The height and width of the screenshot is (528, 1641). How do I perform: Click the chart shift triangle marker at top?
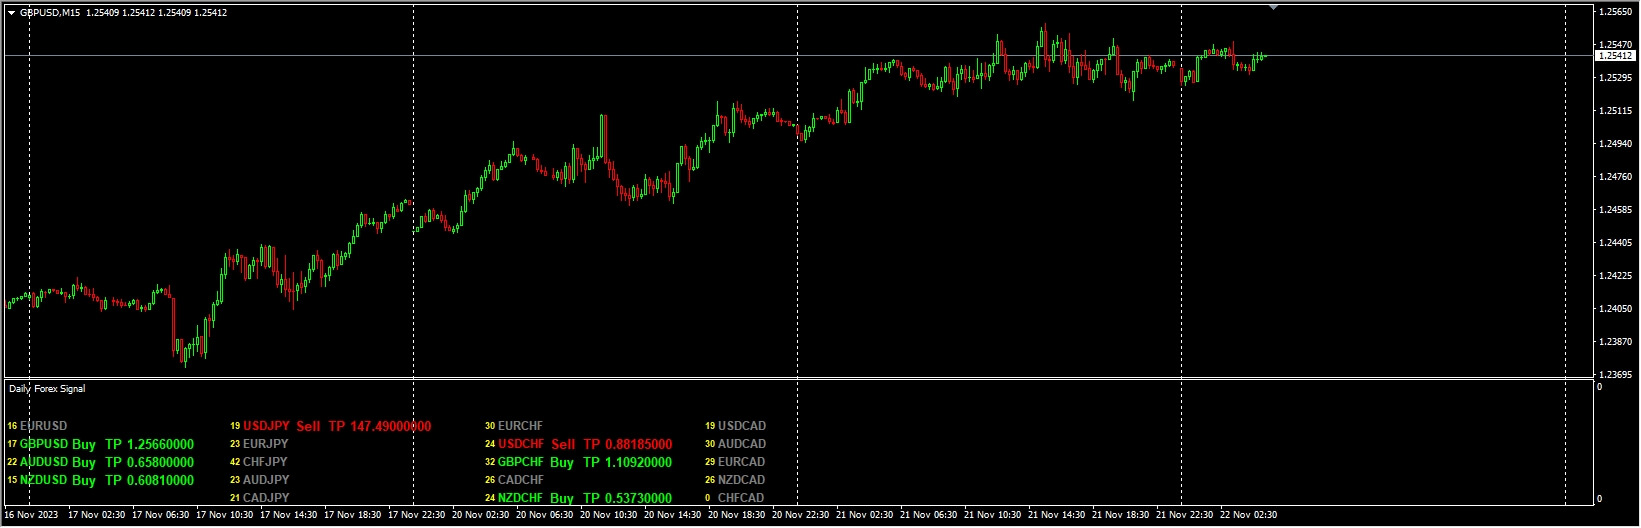[x=1273, y=8]
